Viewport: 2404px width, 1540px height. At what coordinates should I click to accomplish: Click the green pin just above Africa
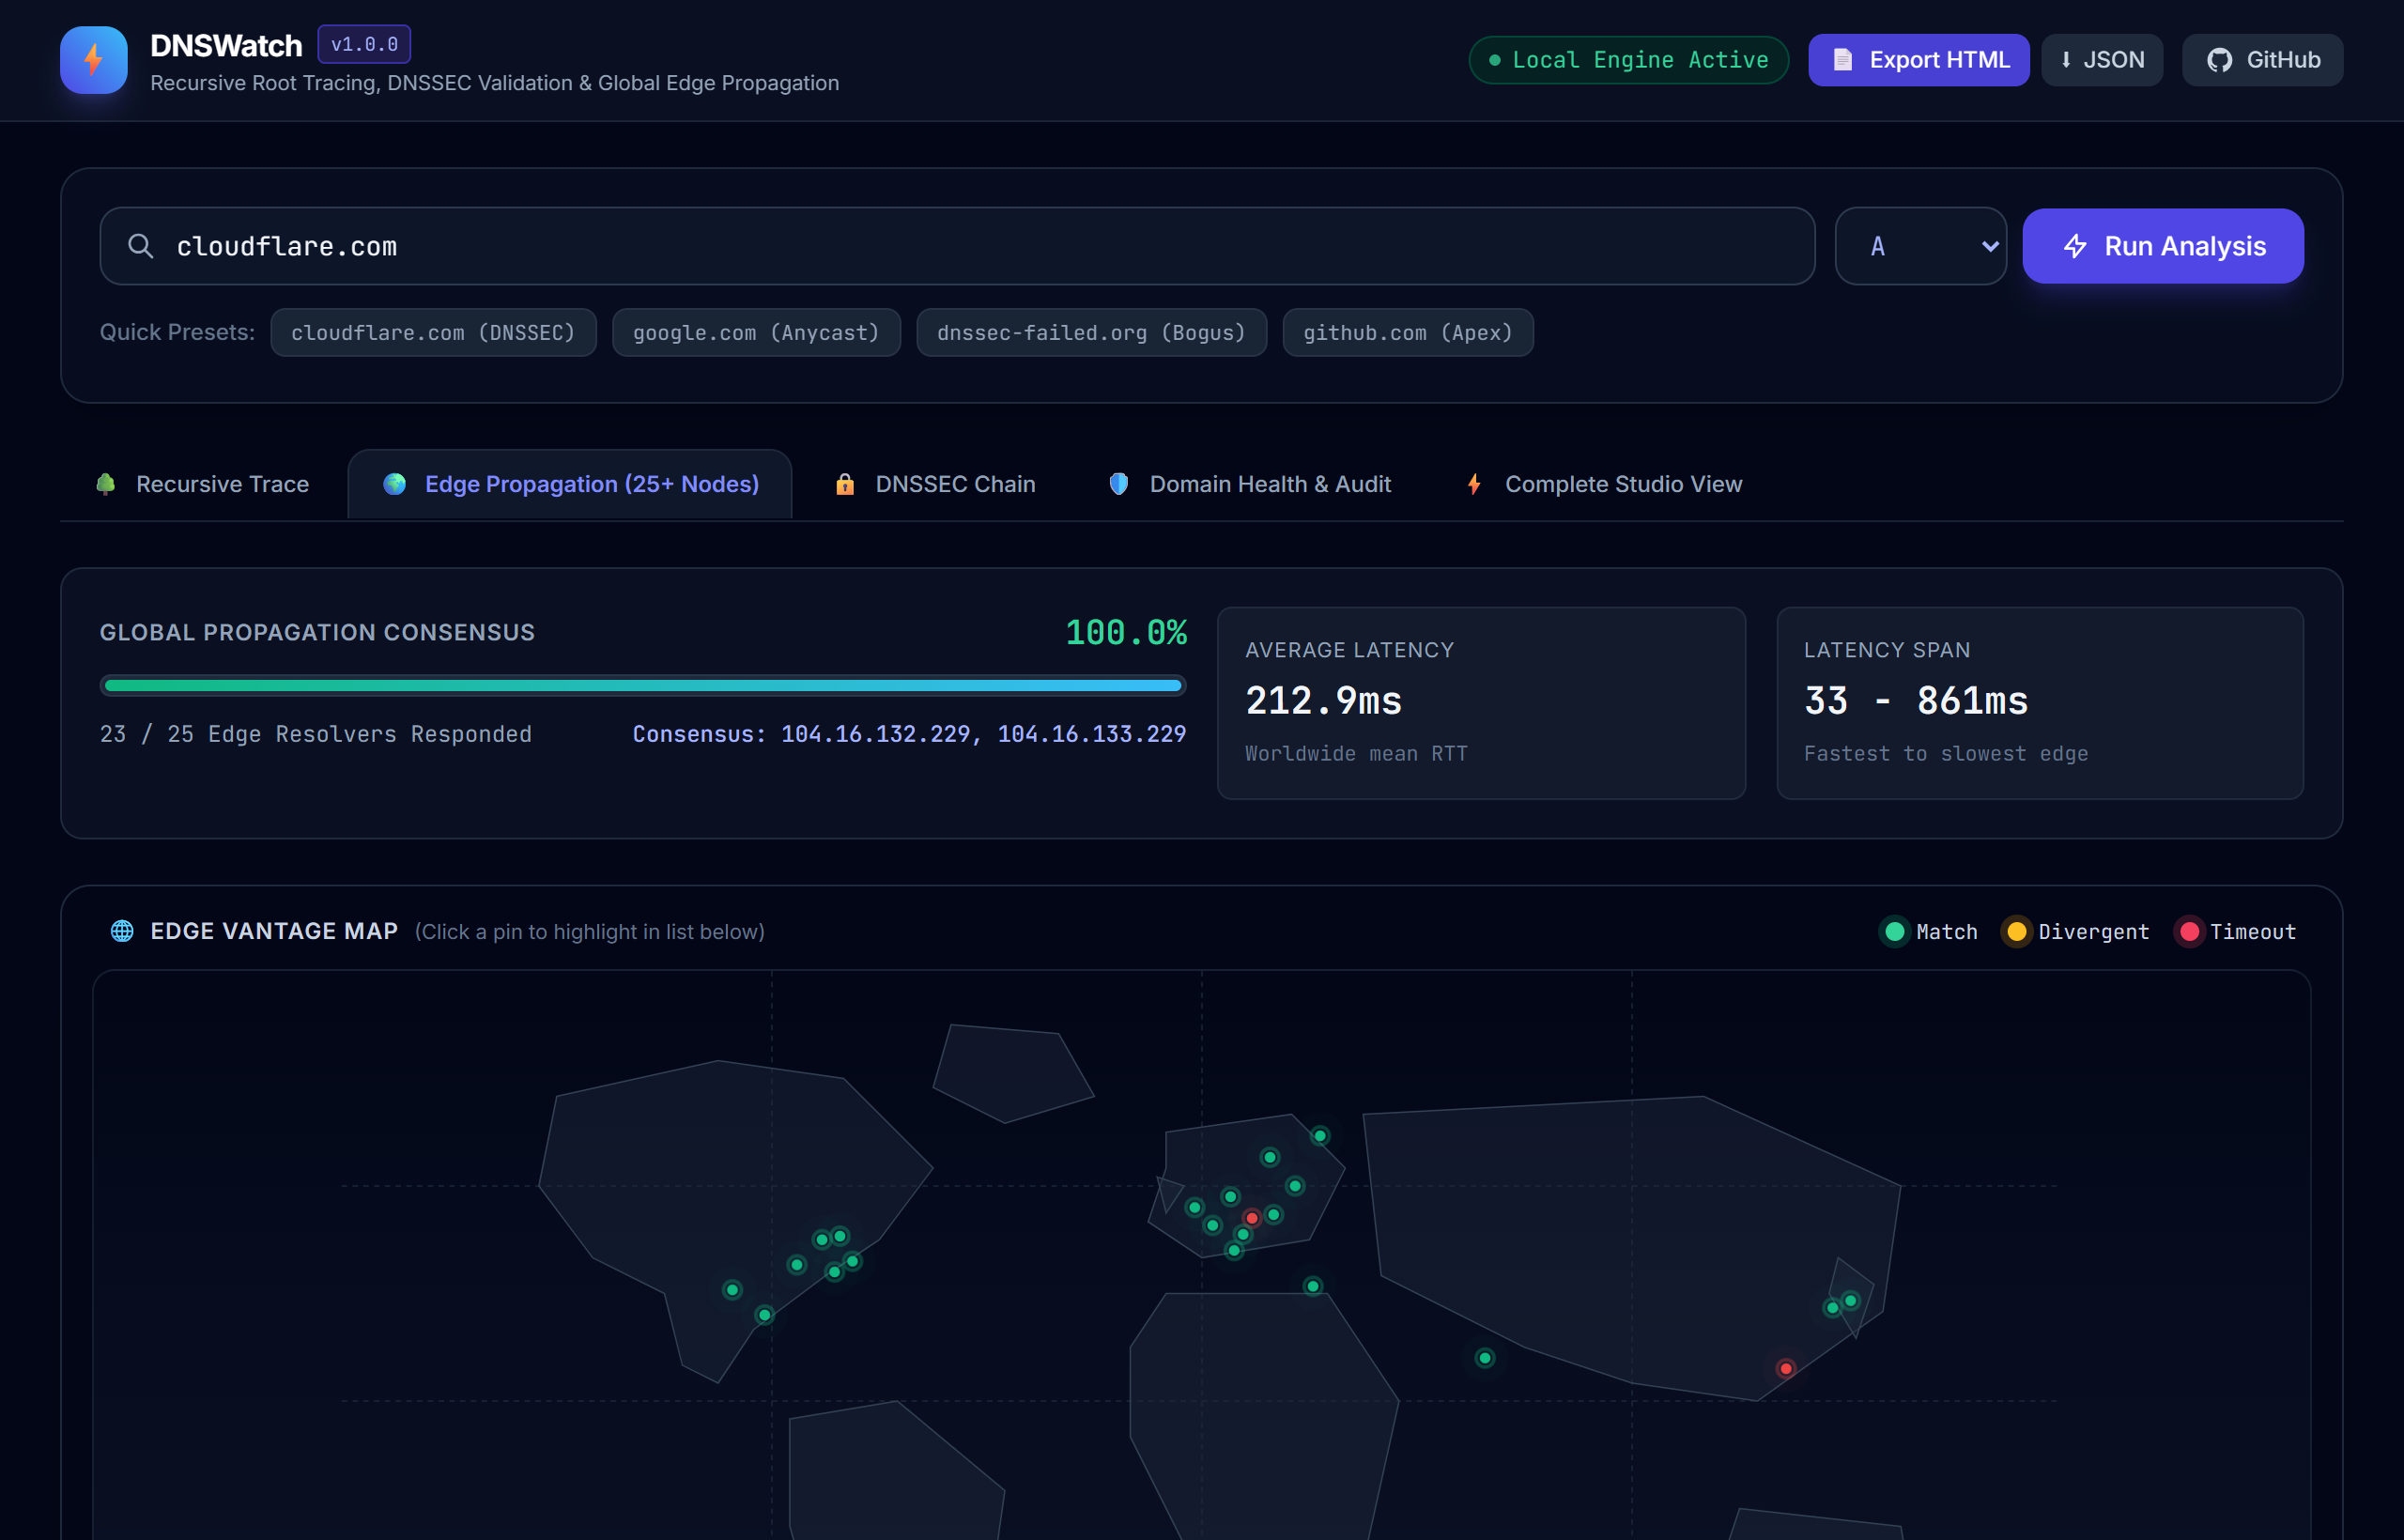tap(1312, 1286)
